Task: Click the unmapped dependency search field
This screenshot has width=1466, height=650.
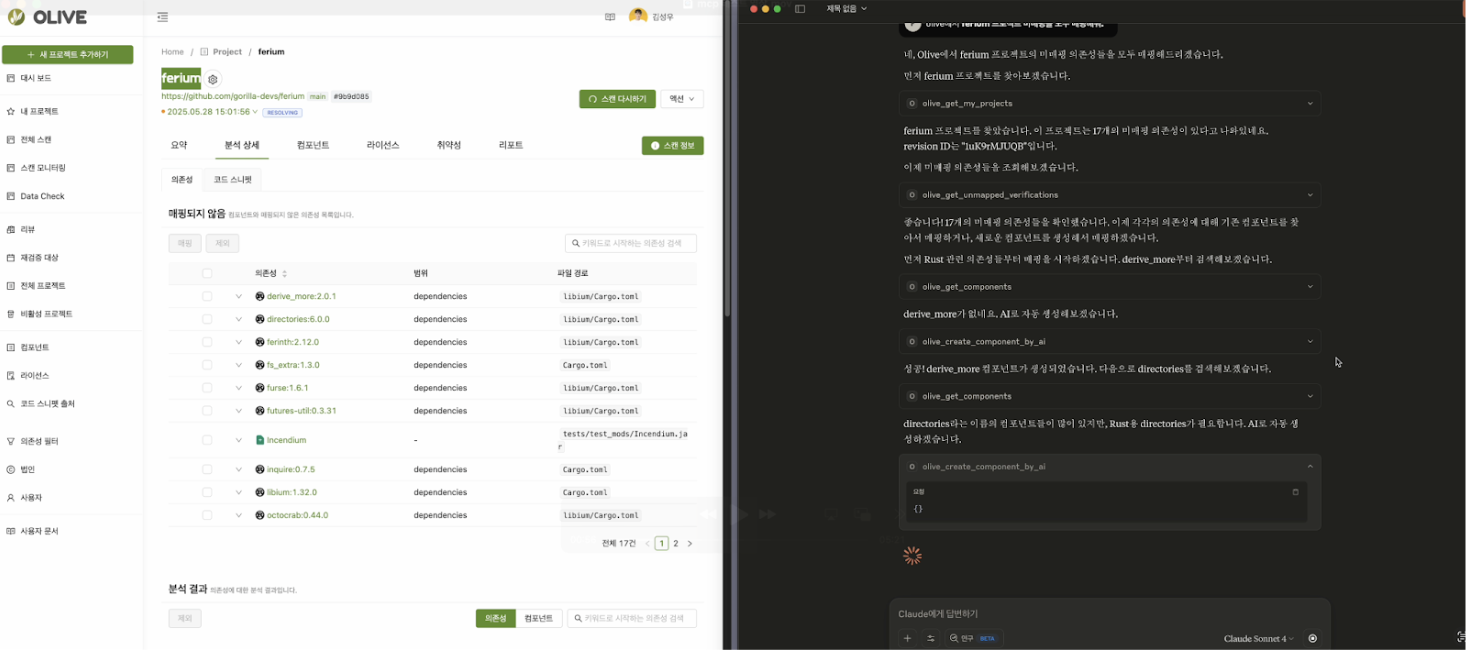Action: [x=631, y=243]
